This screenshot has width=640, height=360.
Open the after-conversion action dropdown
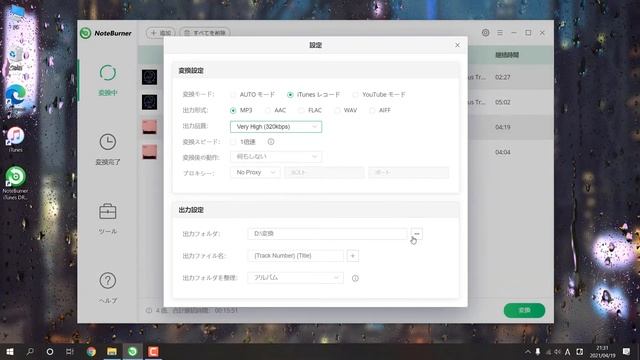pyautogui.click(x=276, y=157)
